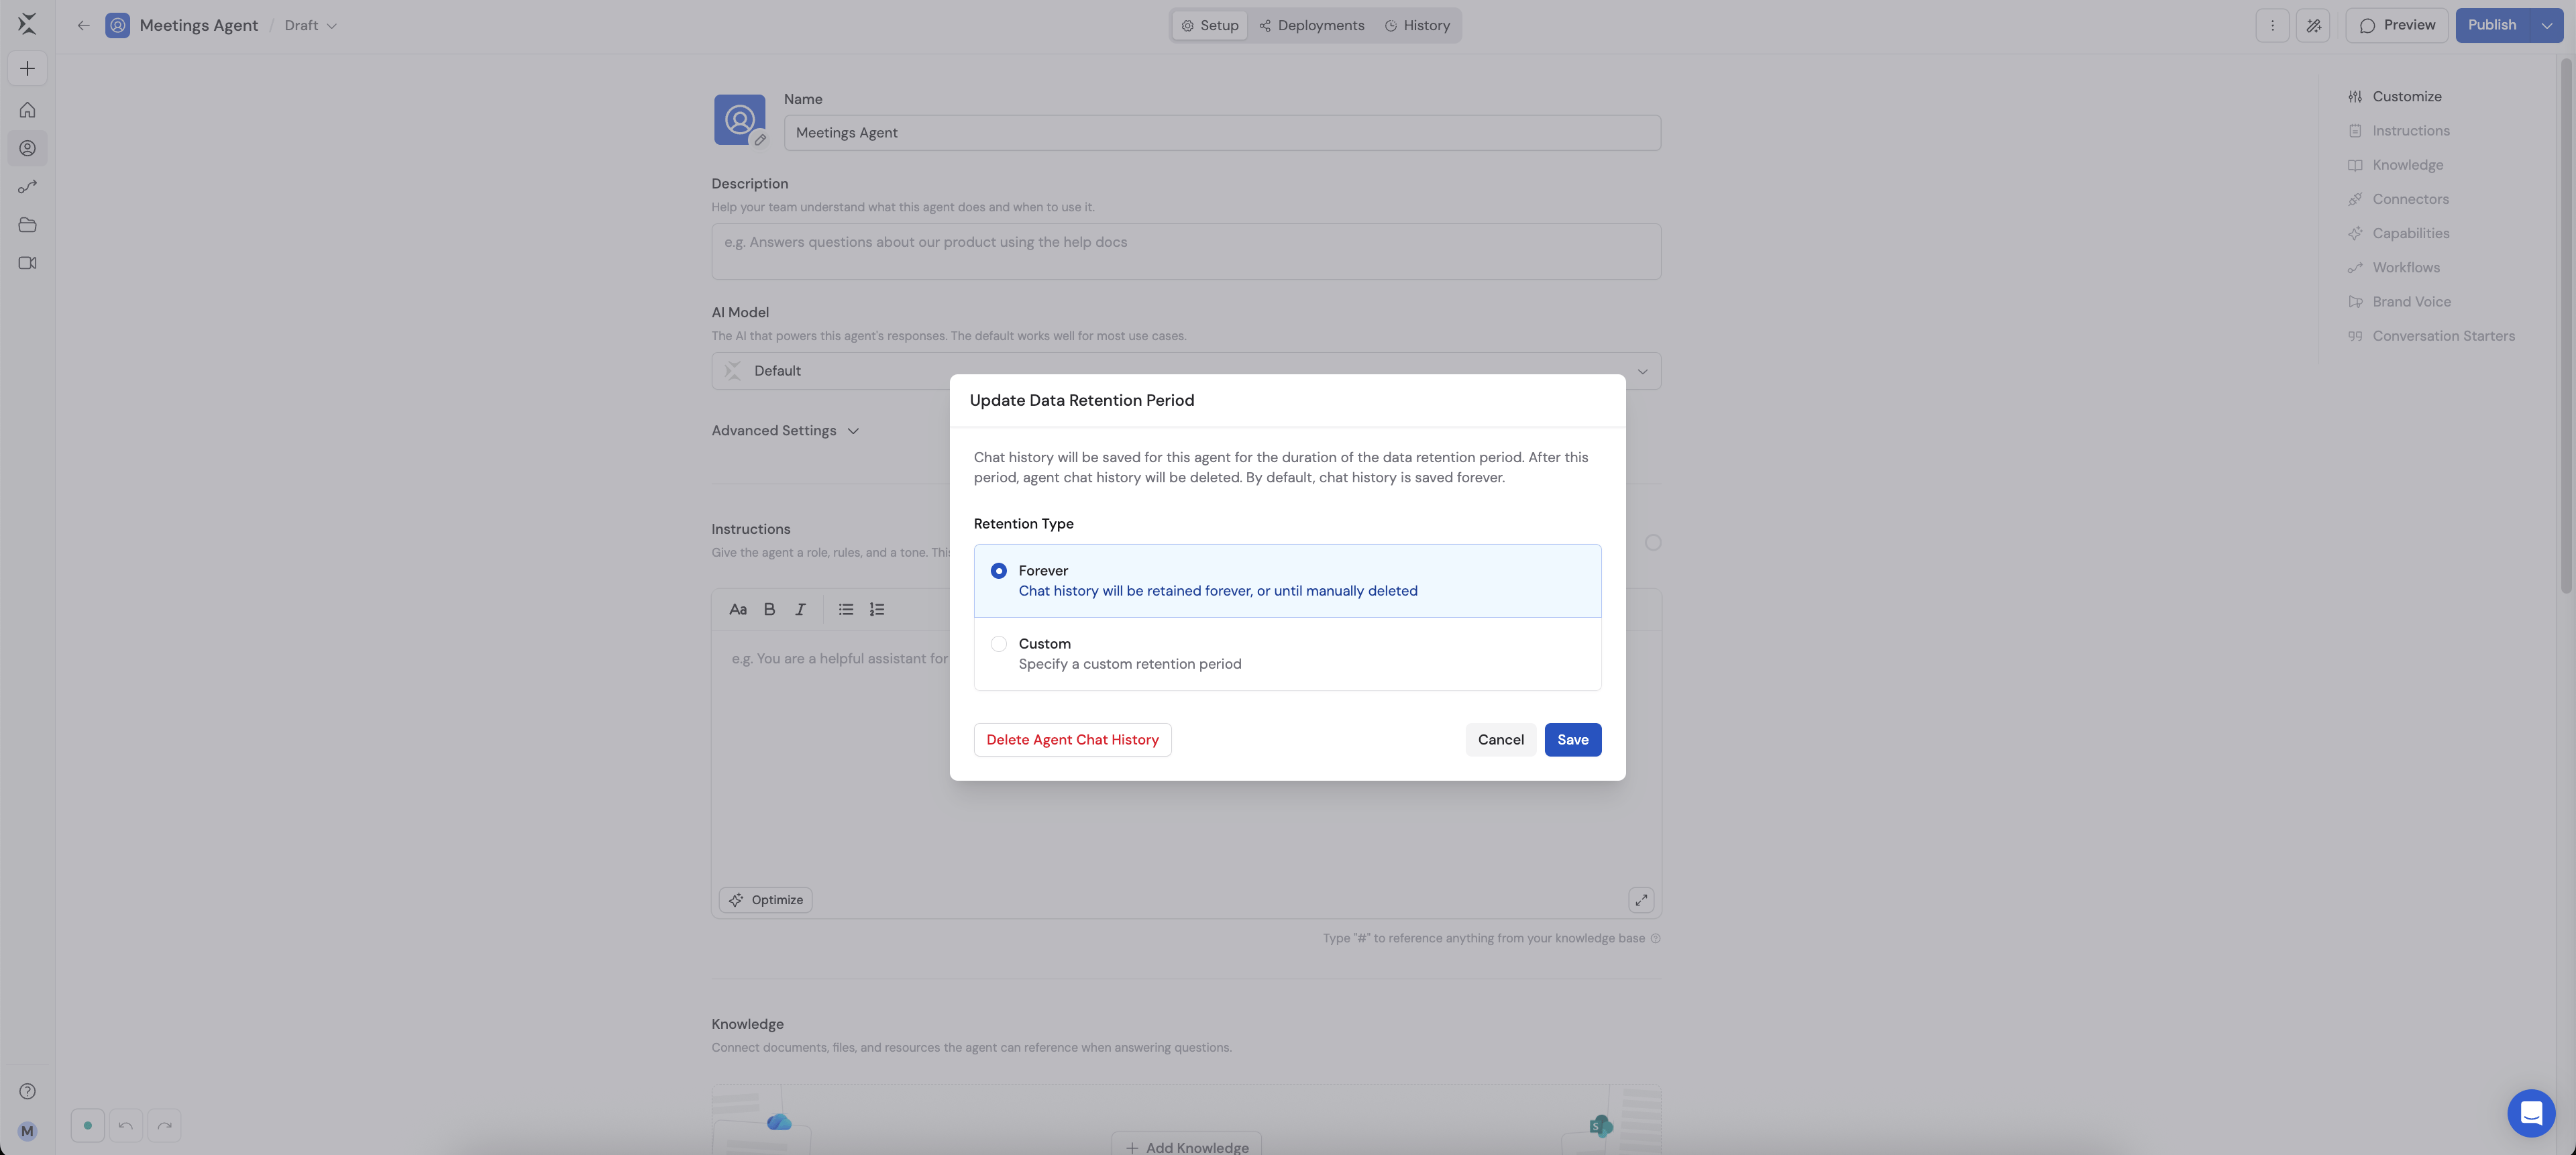Screen dimensions: 2576x1155
Task: Click the undo arrow button
Action: pos(126,1125)
